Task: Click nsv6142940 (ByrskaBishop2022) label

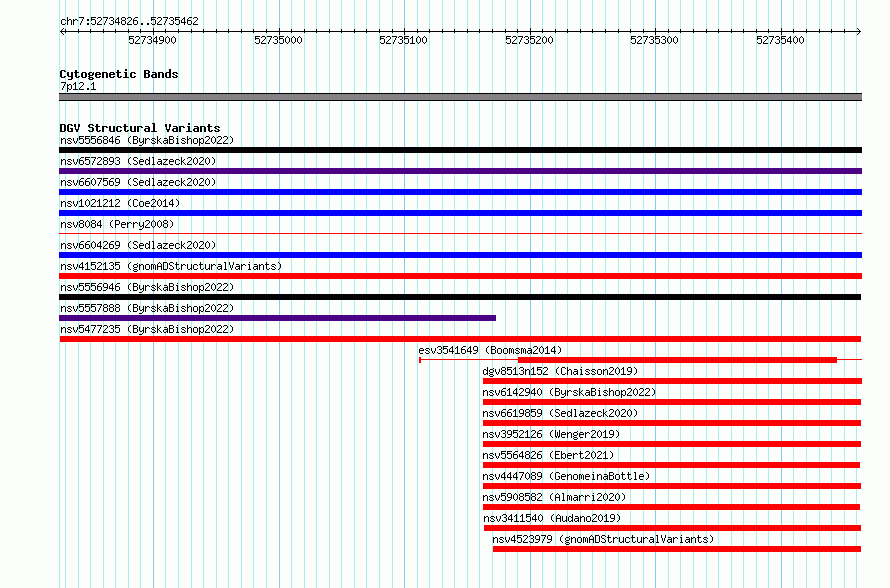Action: [569, 392]
